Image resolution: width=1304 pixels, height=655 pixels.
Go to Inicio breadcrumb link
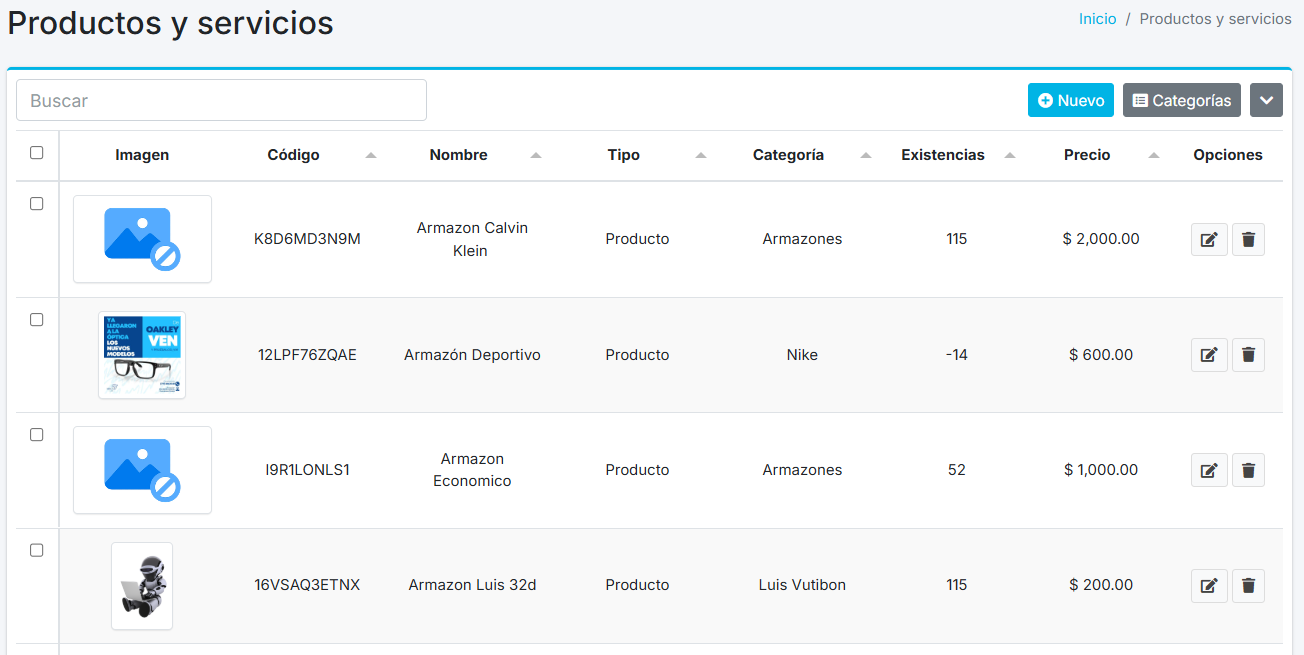click(x=1097, y=19)
